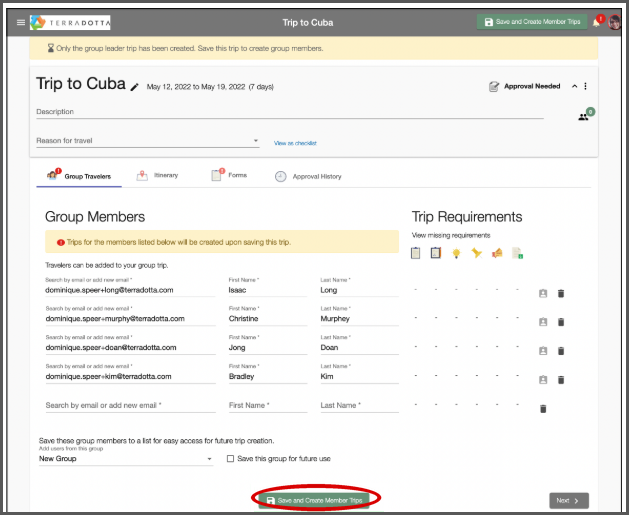Click the View as checklist link
The height and width of the screenshot is (515, 629).
coord(295,143)
